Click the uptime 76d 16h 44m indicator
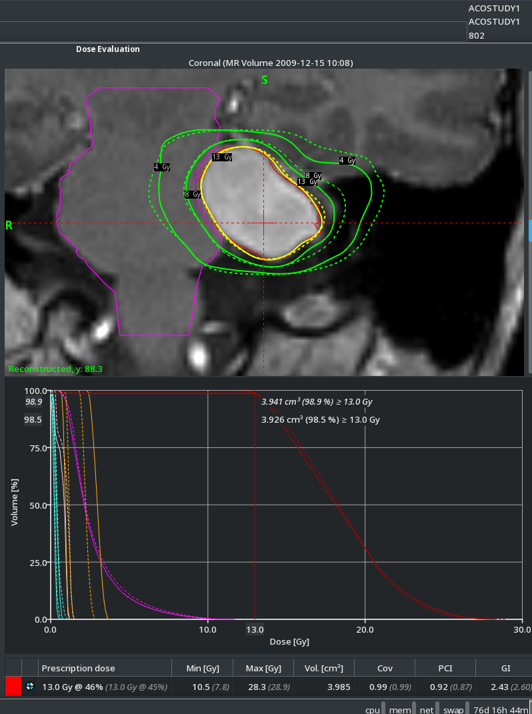This screenshot has width=532, height=714. (501, 709)
